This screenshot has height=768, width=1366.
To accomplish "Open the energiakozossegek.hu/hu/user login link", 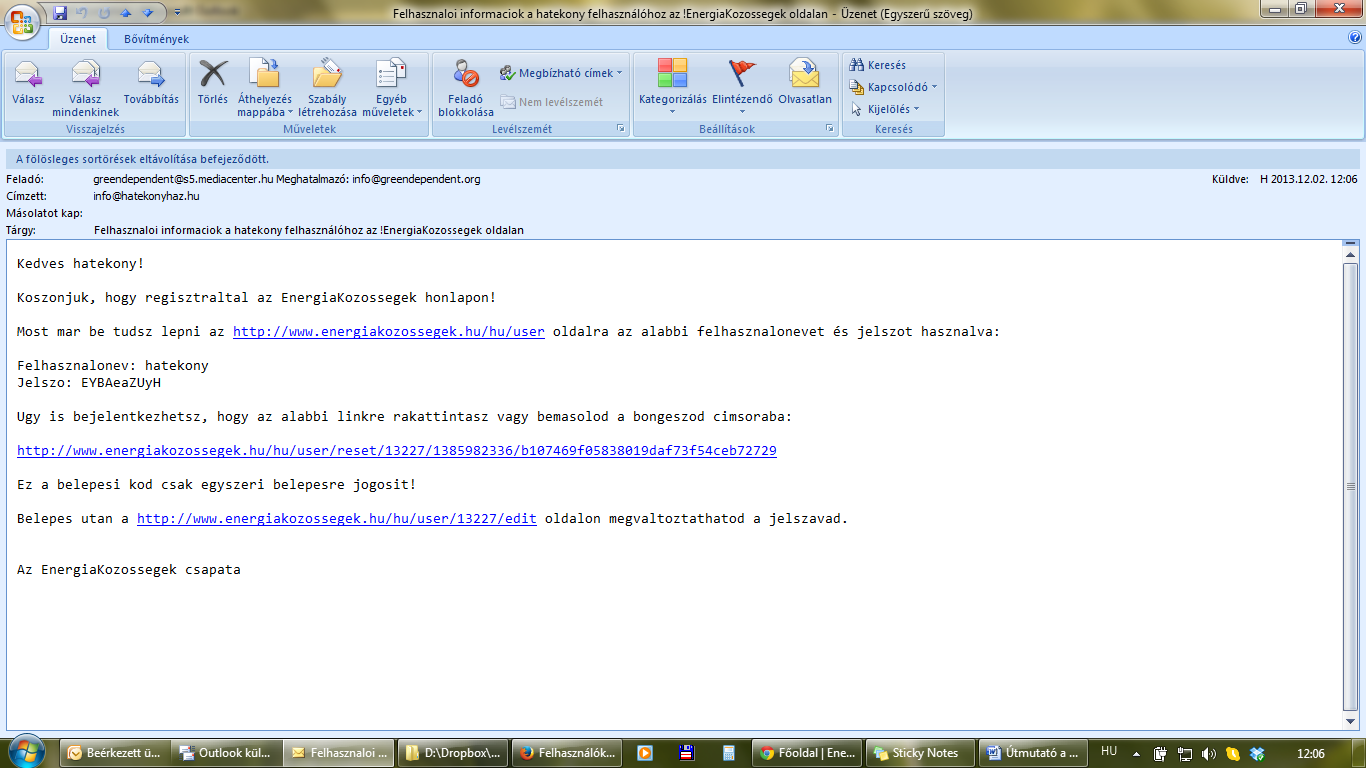I will (x=389, y=332).
